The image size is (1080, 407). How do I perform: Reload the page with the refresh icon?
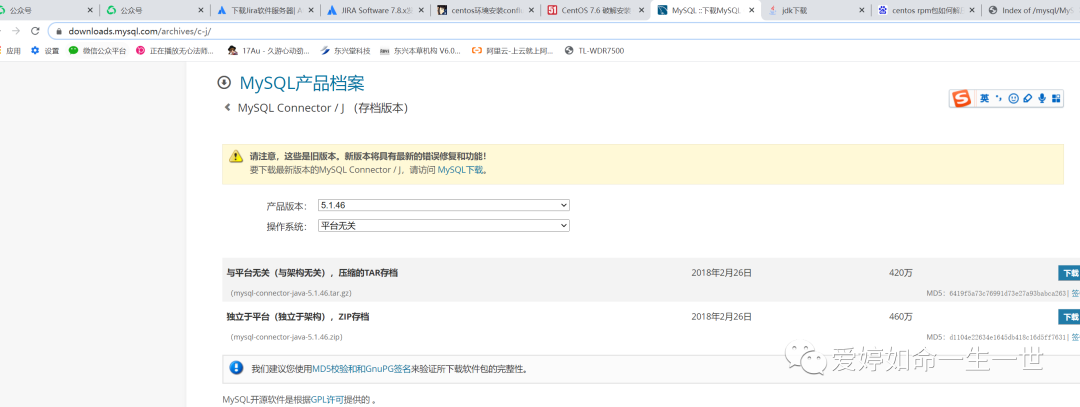pos(35,31)
